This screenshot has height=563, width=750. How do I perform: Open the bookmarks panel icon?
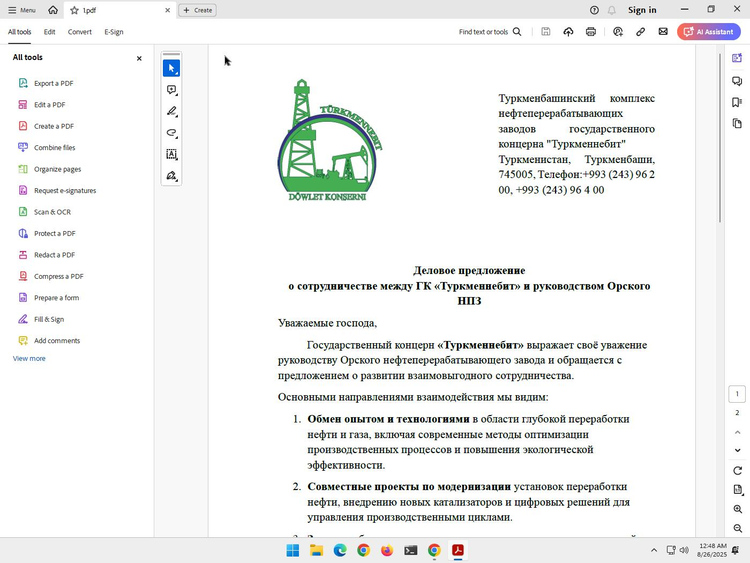pos(737,102)
